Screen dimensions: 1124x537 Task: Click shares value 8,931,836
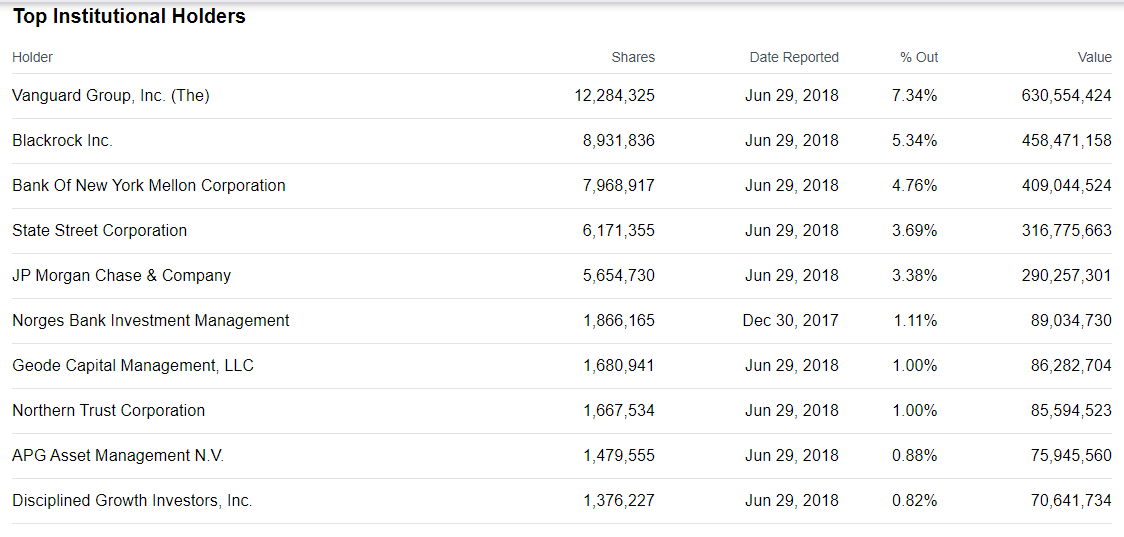pos(619,141)
